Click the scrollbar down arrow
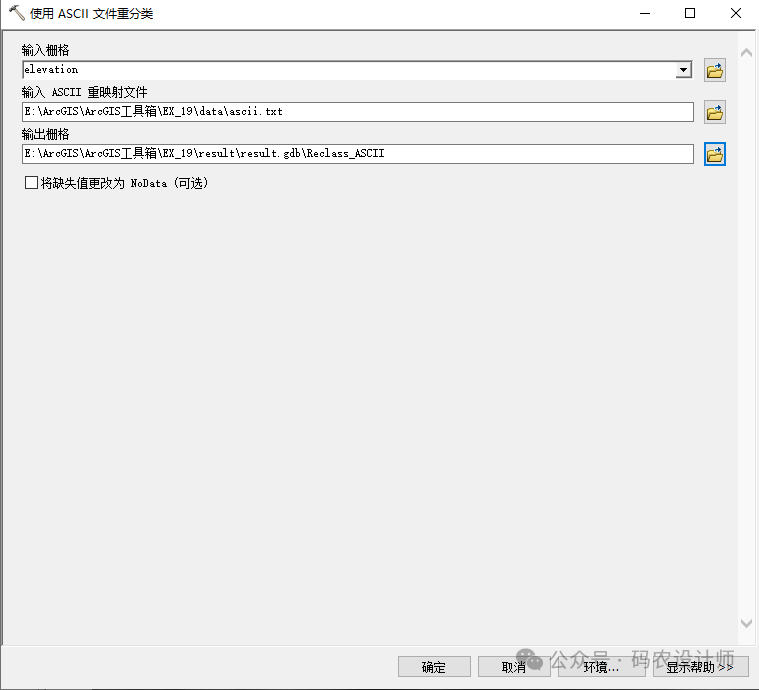 click(746, 623)
